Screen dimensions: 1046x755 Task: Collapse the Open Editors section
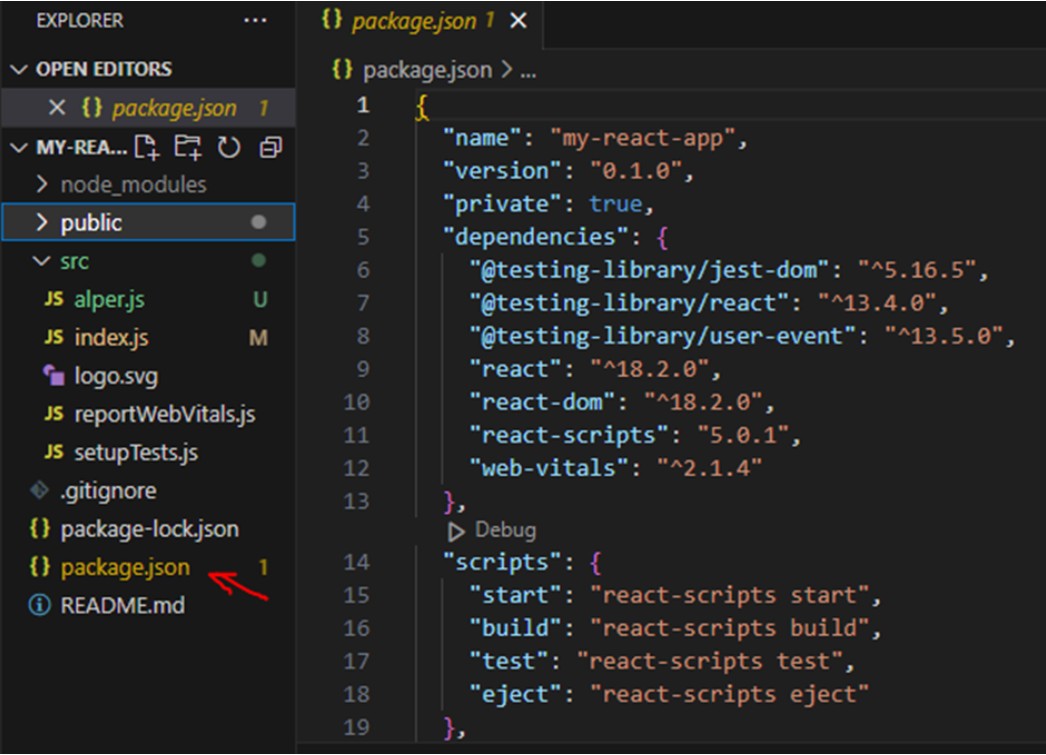[19, 69]
